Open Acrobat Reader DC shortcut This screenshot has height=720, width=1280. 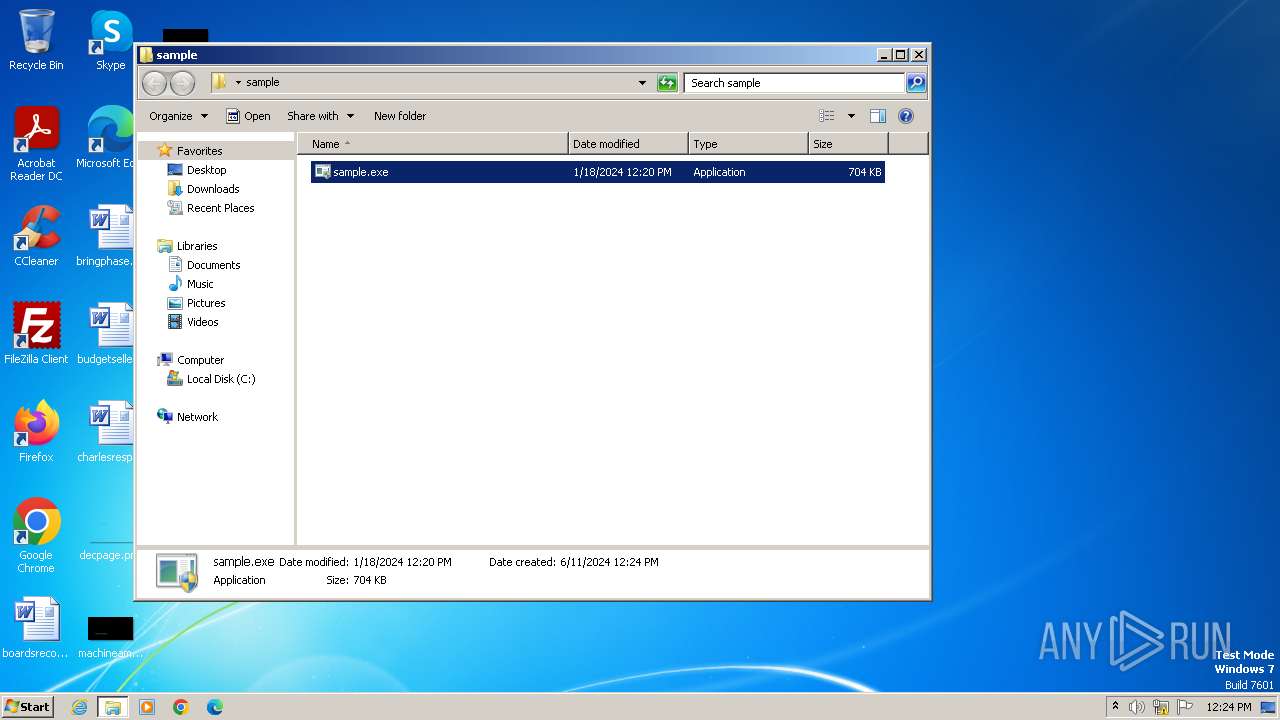(x=36, y=144)
